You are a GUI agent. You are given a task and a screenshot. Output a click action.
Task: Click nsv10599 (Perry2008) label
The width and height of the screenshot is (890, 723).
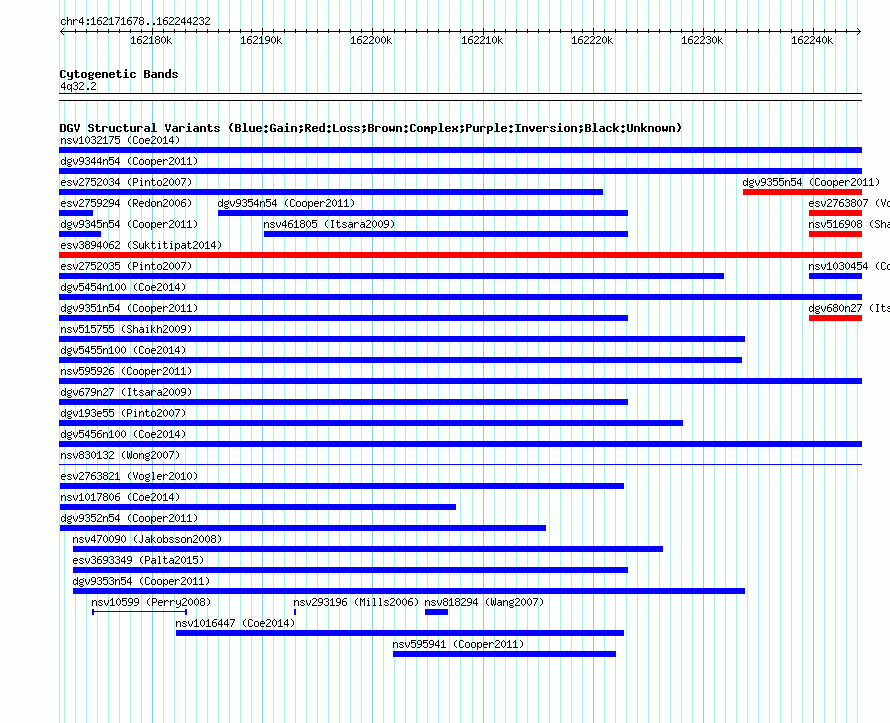point(151,602)
